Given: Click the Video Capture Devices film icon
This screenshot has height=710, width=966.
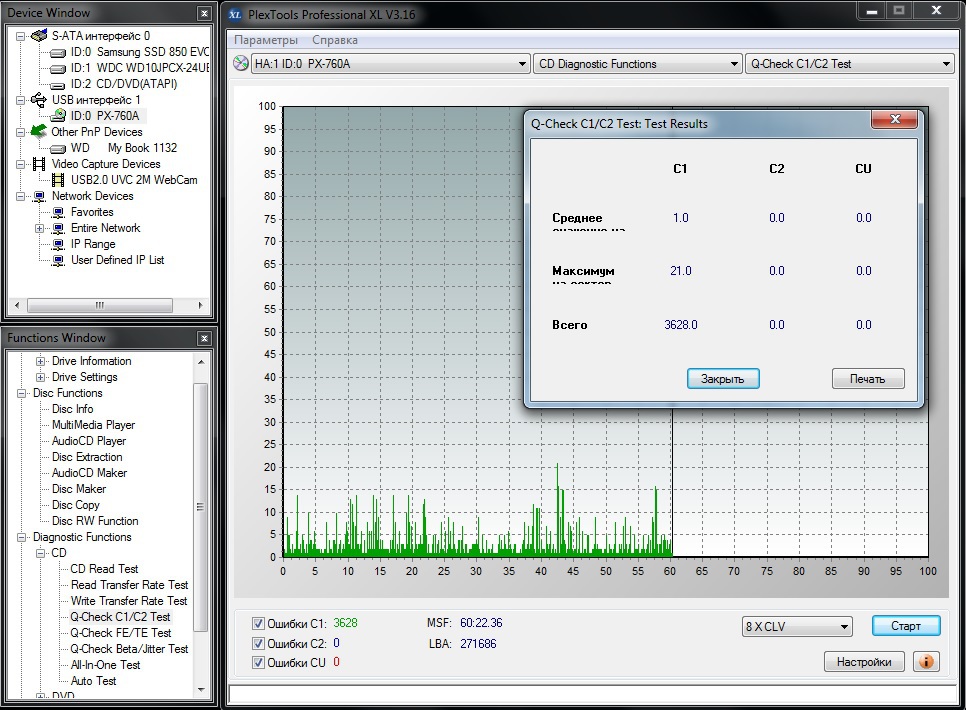Looking at the screenshot, I should pyautogui.click(x=39, y=164).
